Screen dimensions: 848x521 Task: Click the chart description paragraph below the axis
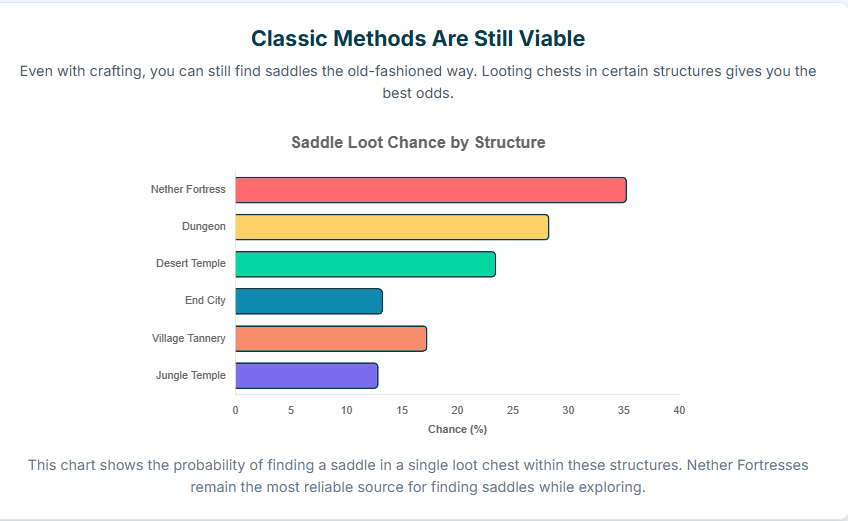(418, 476)
